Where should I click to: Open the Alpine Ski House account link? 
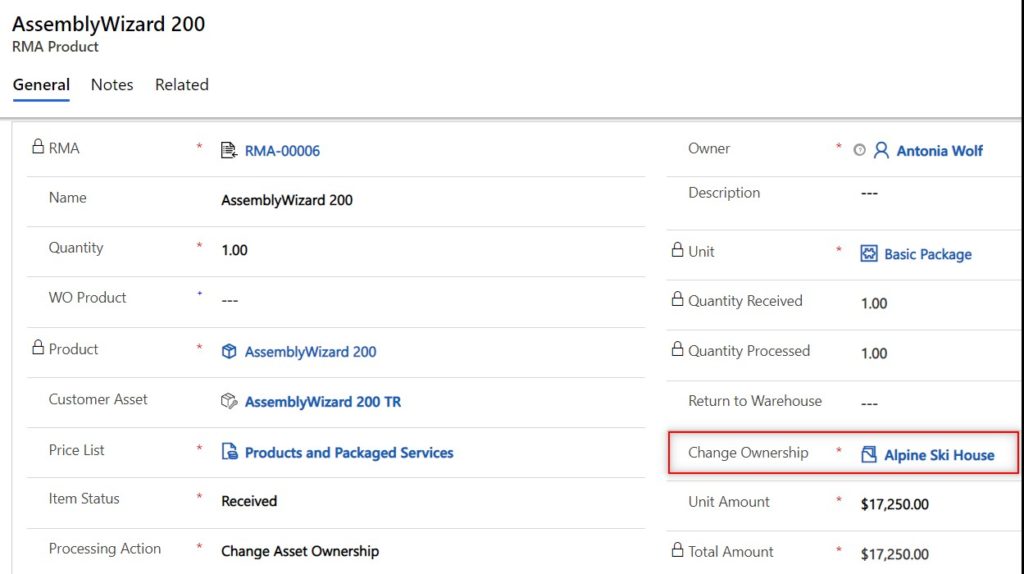[939, 455]
